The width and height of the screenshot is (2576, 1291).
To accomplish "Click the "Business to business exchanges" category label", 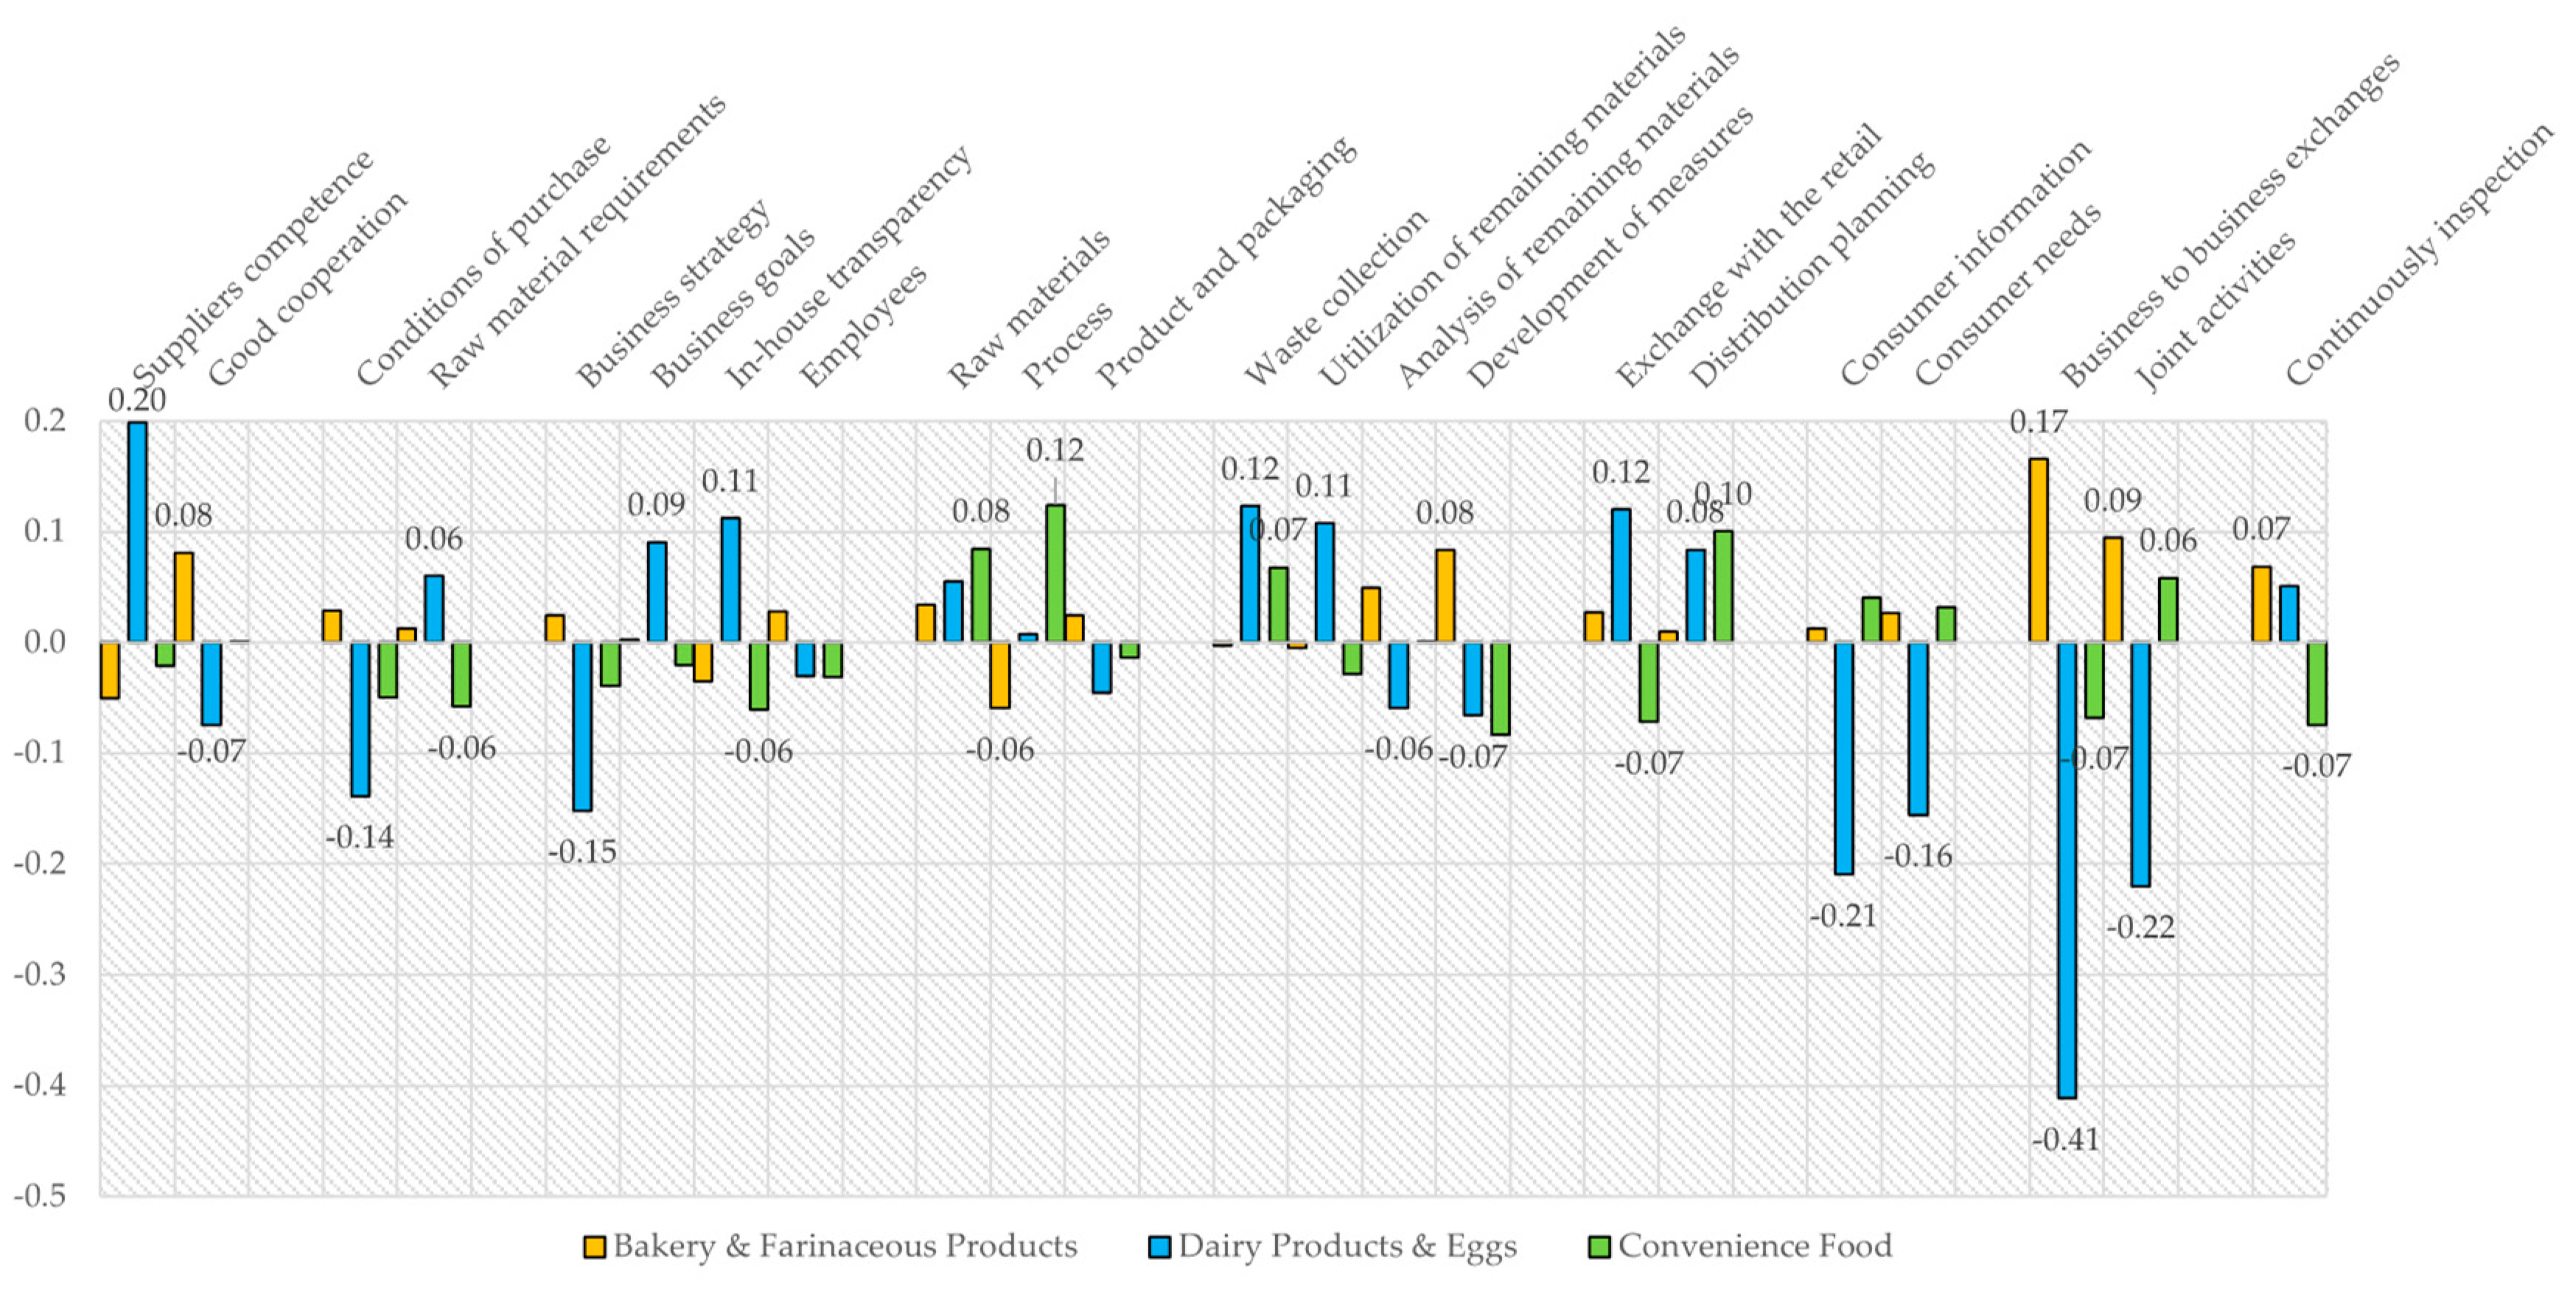I will [2229, 220].
